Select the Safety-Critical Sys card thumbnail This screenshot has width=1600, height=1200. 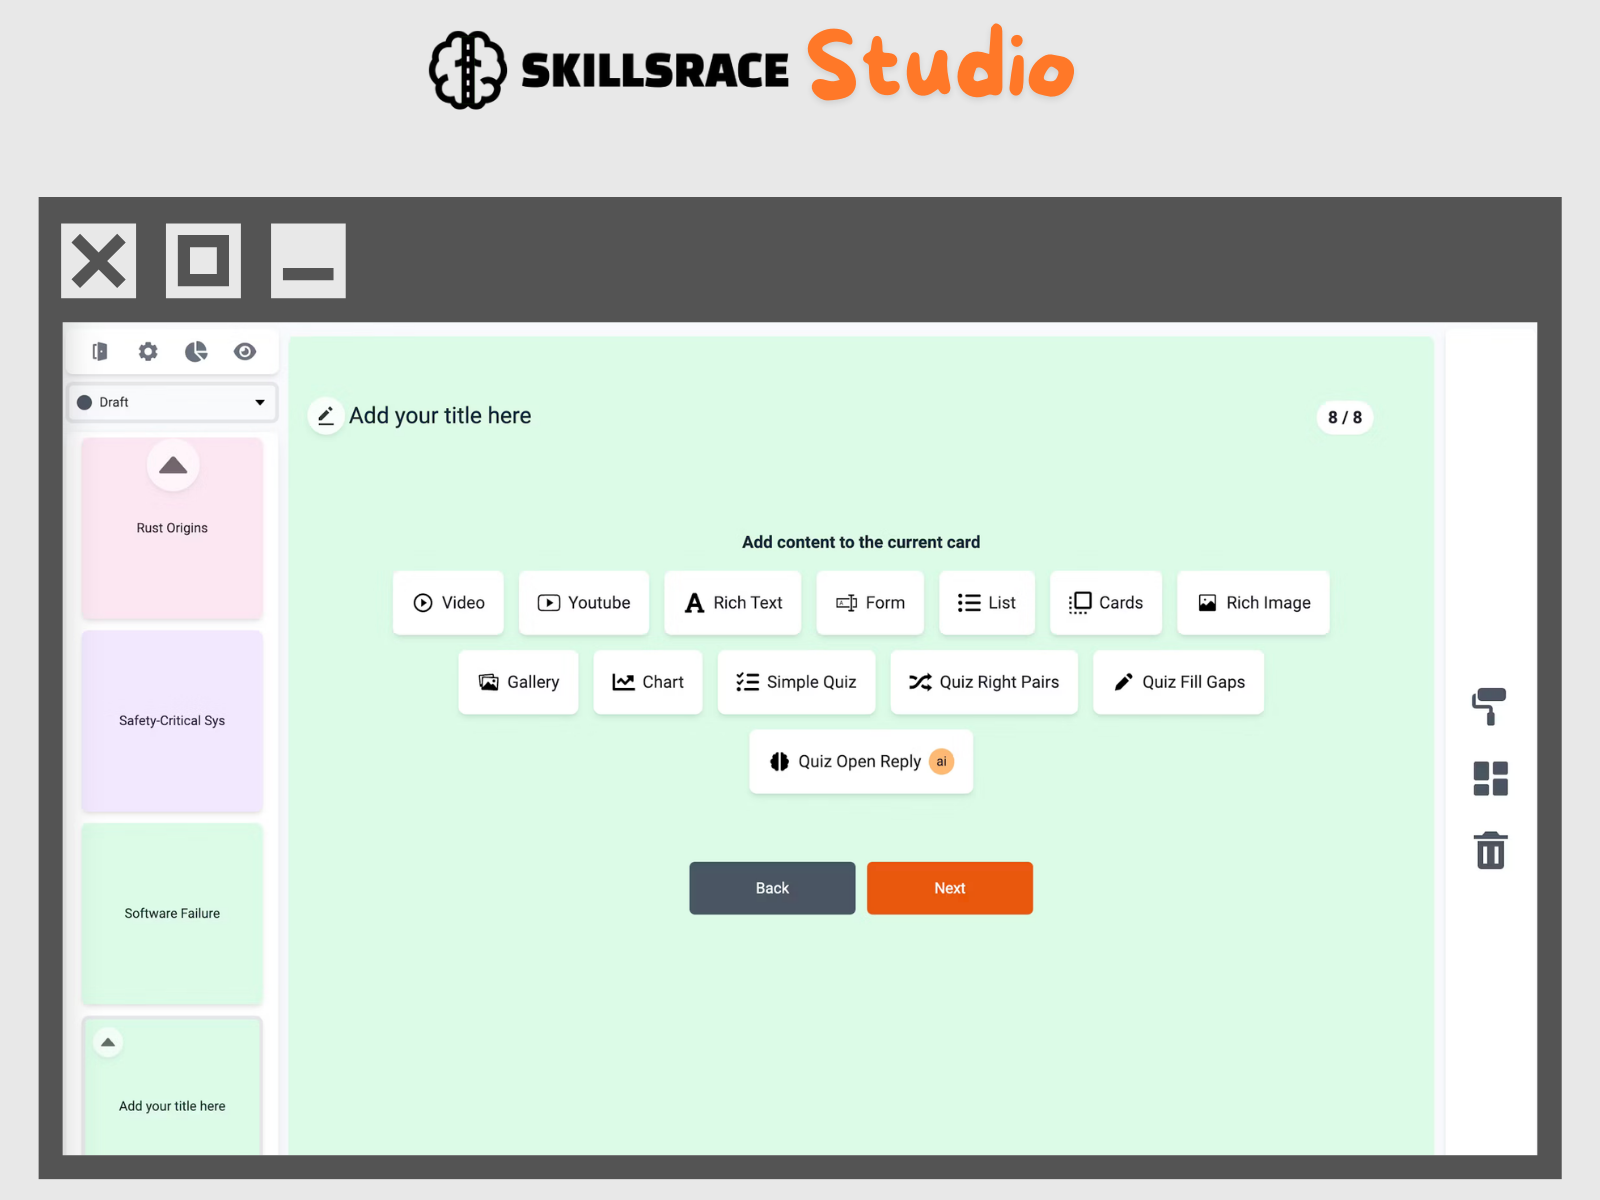pos(172,721)
